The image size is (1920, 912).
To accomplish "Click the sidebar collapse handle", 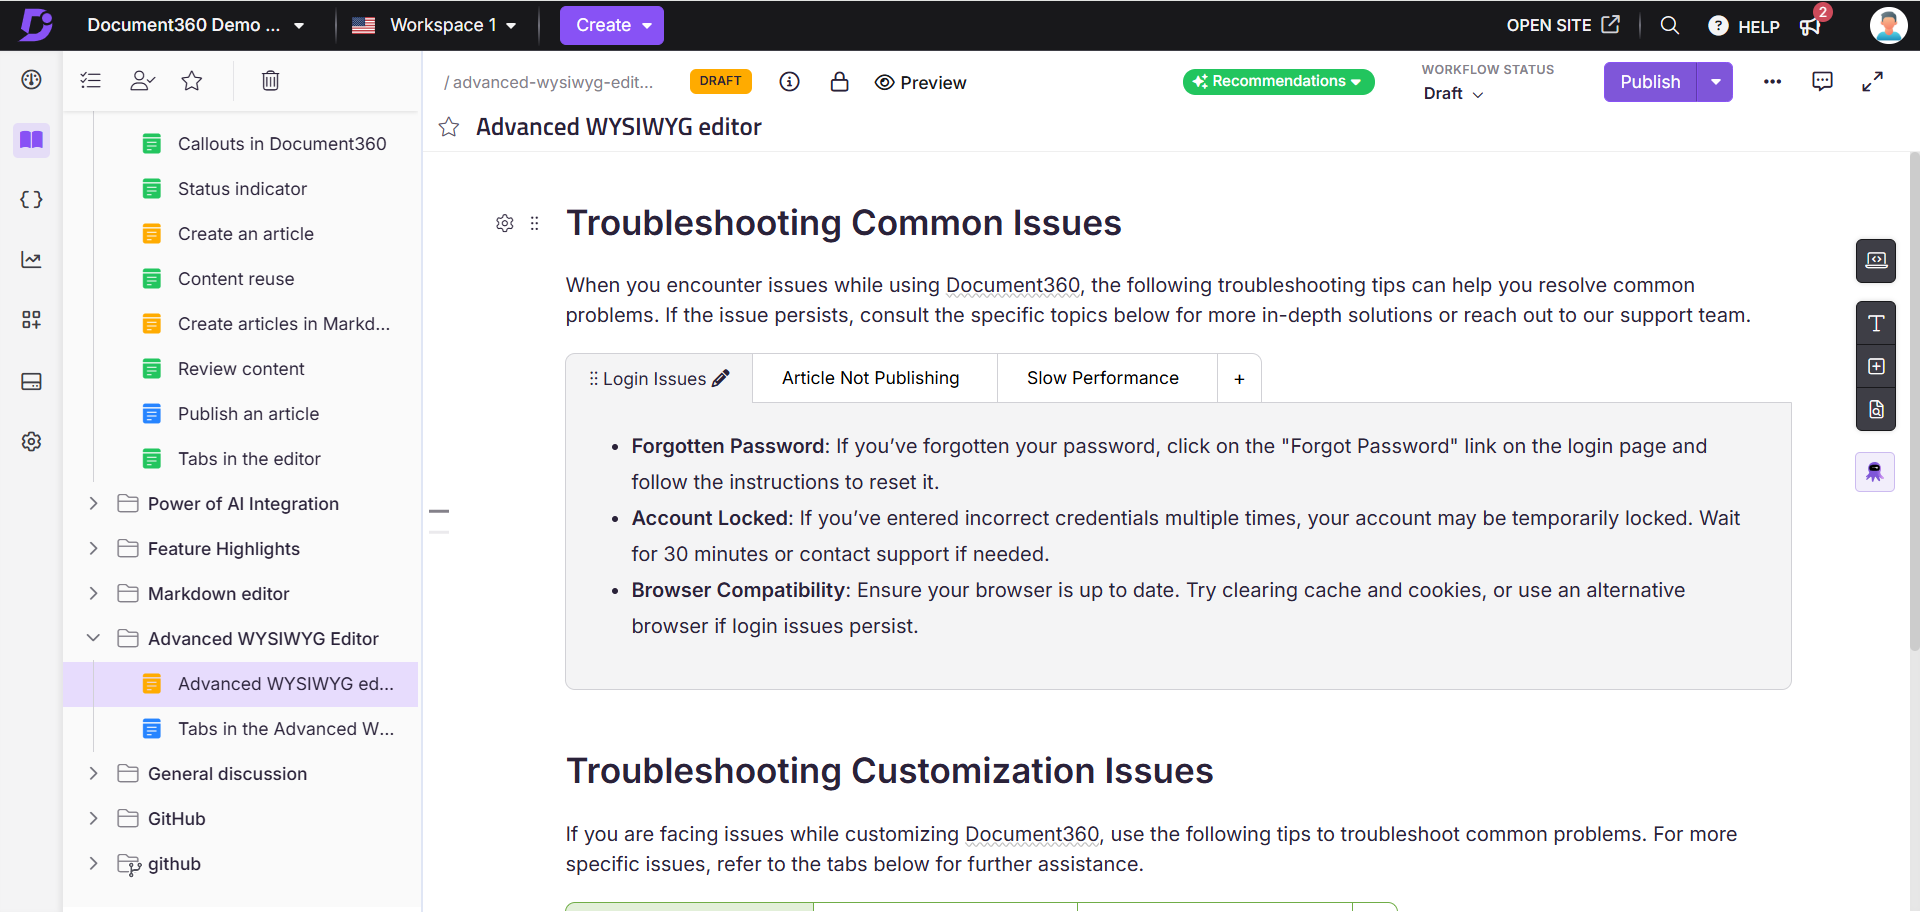I will 439,521.
